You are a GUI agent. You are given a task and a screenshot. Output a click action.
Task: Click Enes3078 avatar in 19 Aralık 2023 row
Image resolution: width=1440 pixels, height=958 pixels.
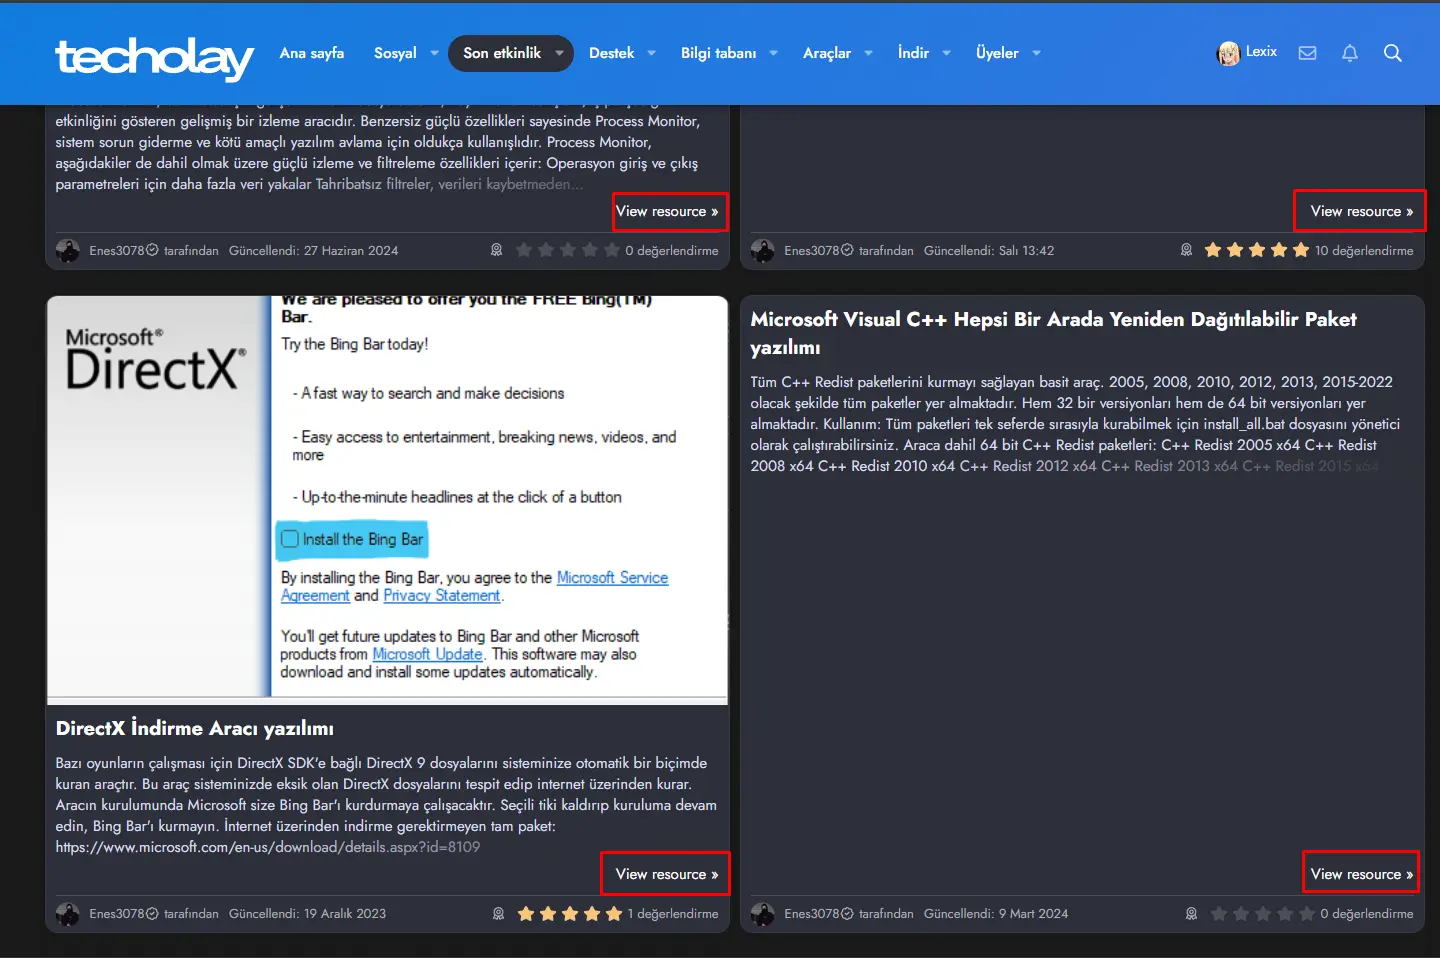click(x=68, y=914)
